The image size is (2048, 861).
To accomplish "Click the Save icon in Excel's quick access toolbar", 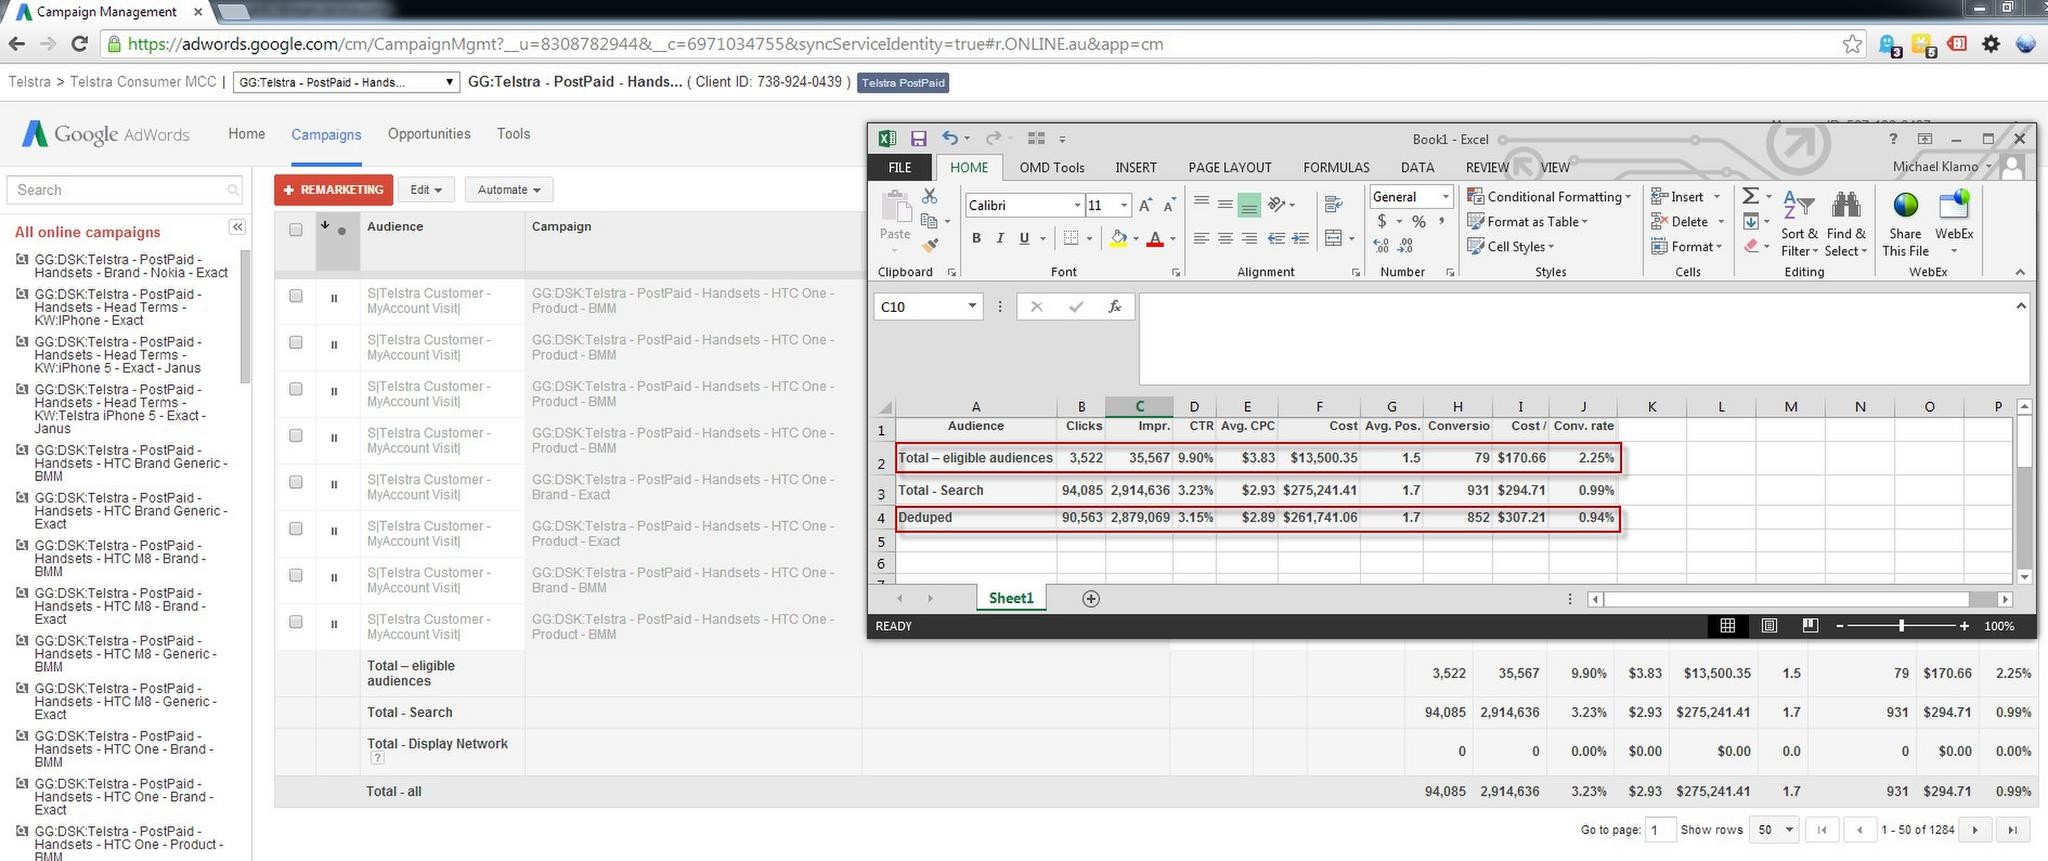I will coord(918,139).
